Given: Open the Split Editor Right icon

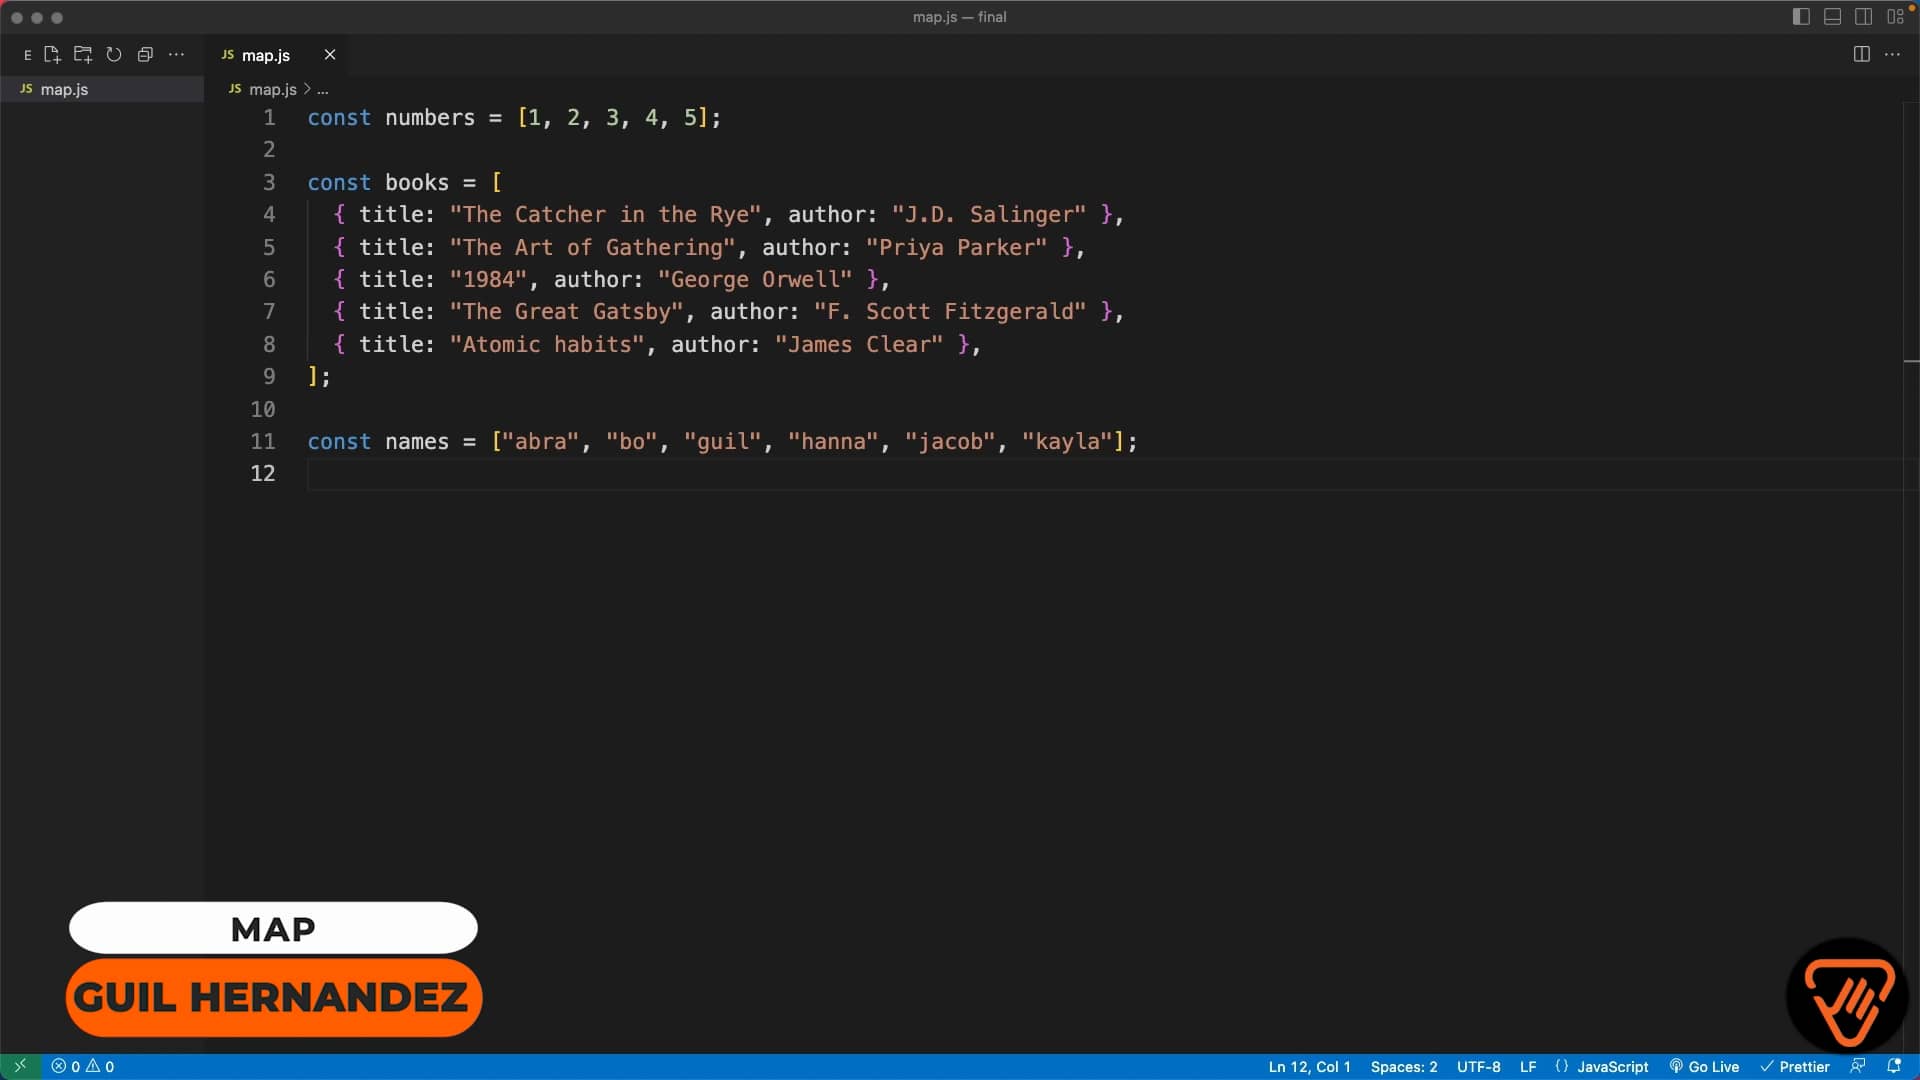Looking at the screenshot, I should (1861, 55).
